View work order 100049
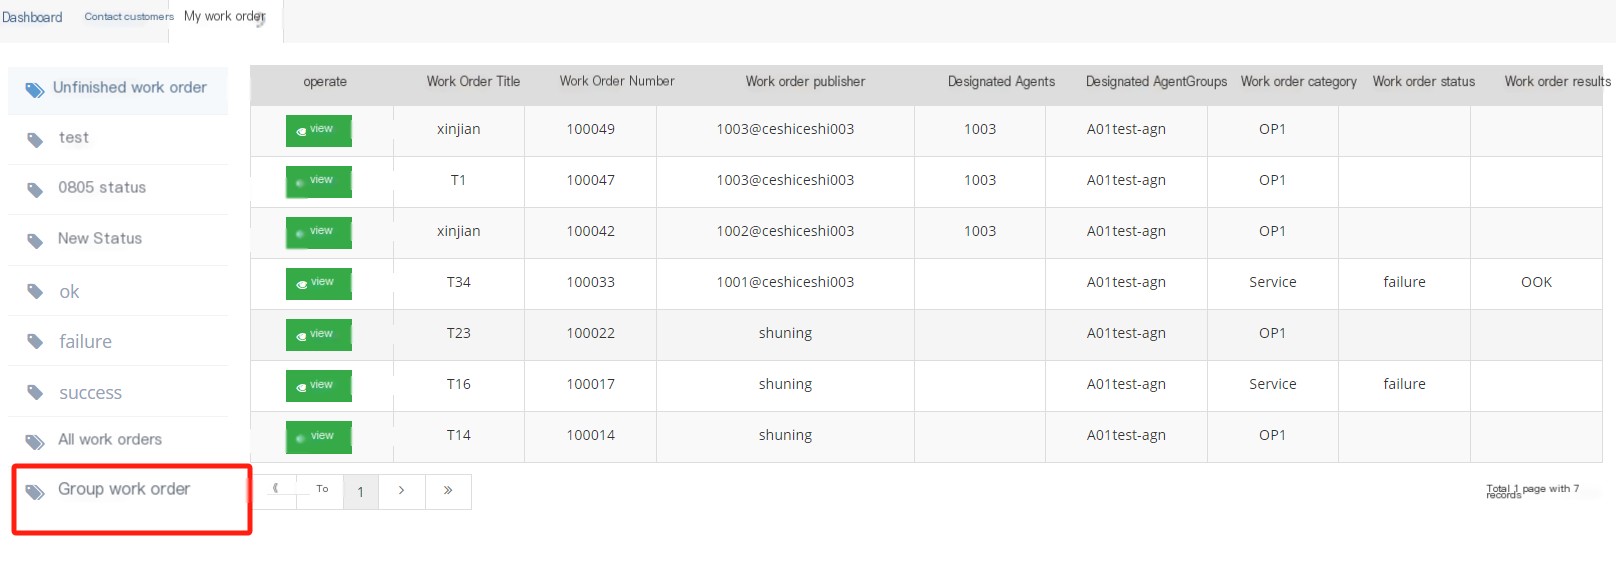The image size is (1616, 580). coord(319,130)
